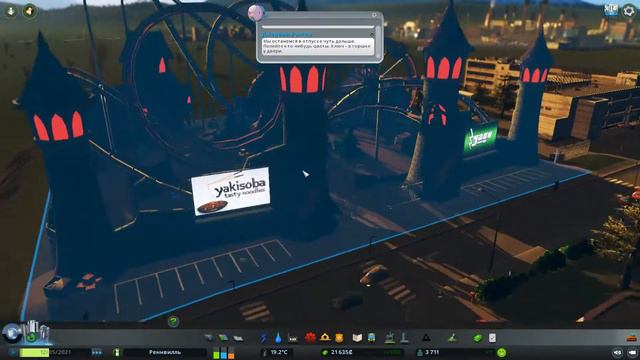Open the black triangle Wonders menu
The width and height of the screenshot is (640, 360).
[426, 338]
